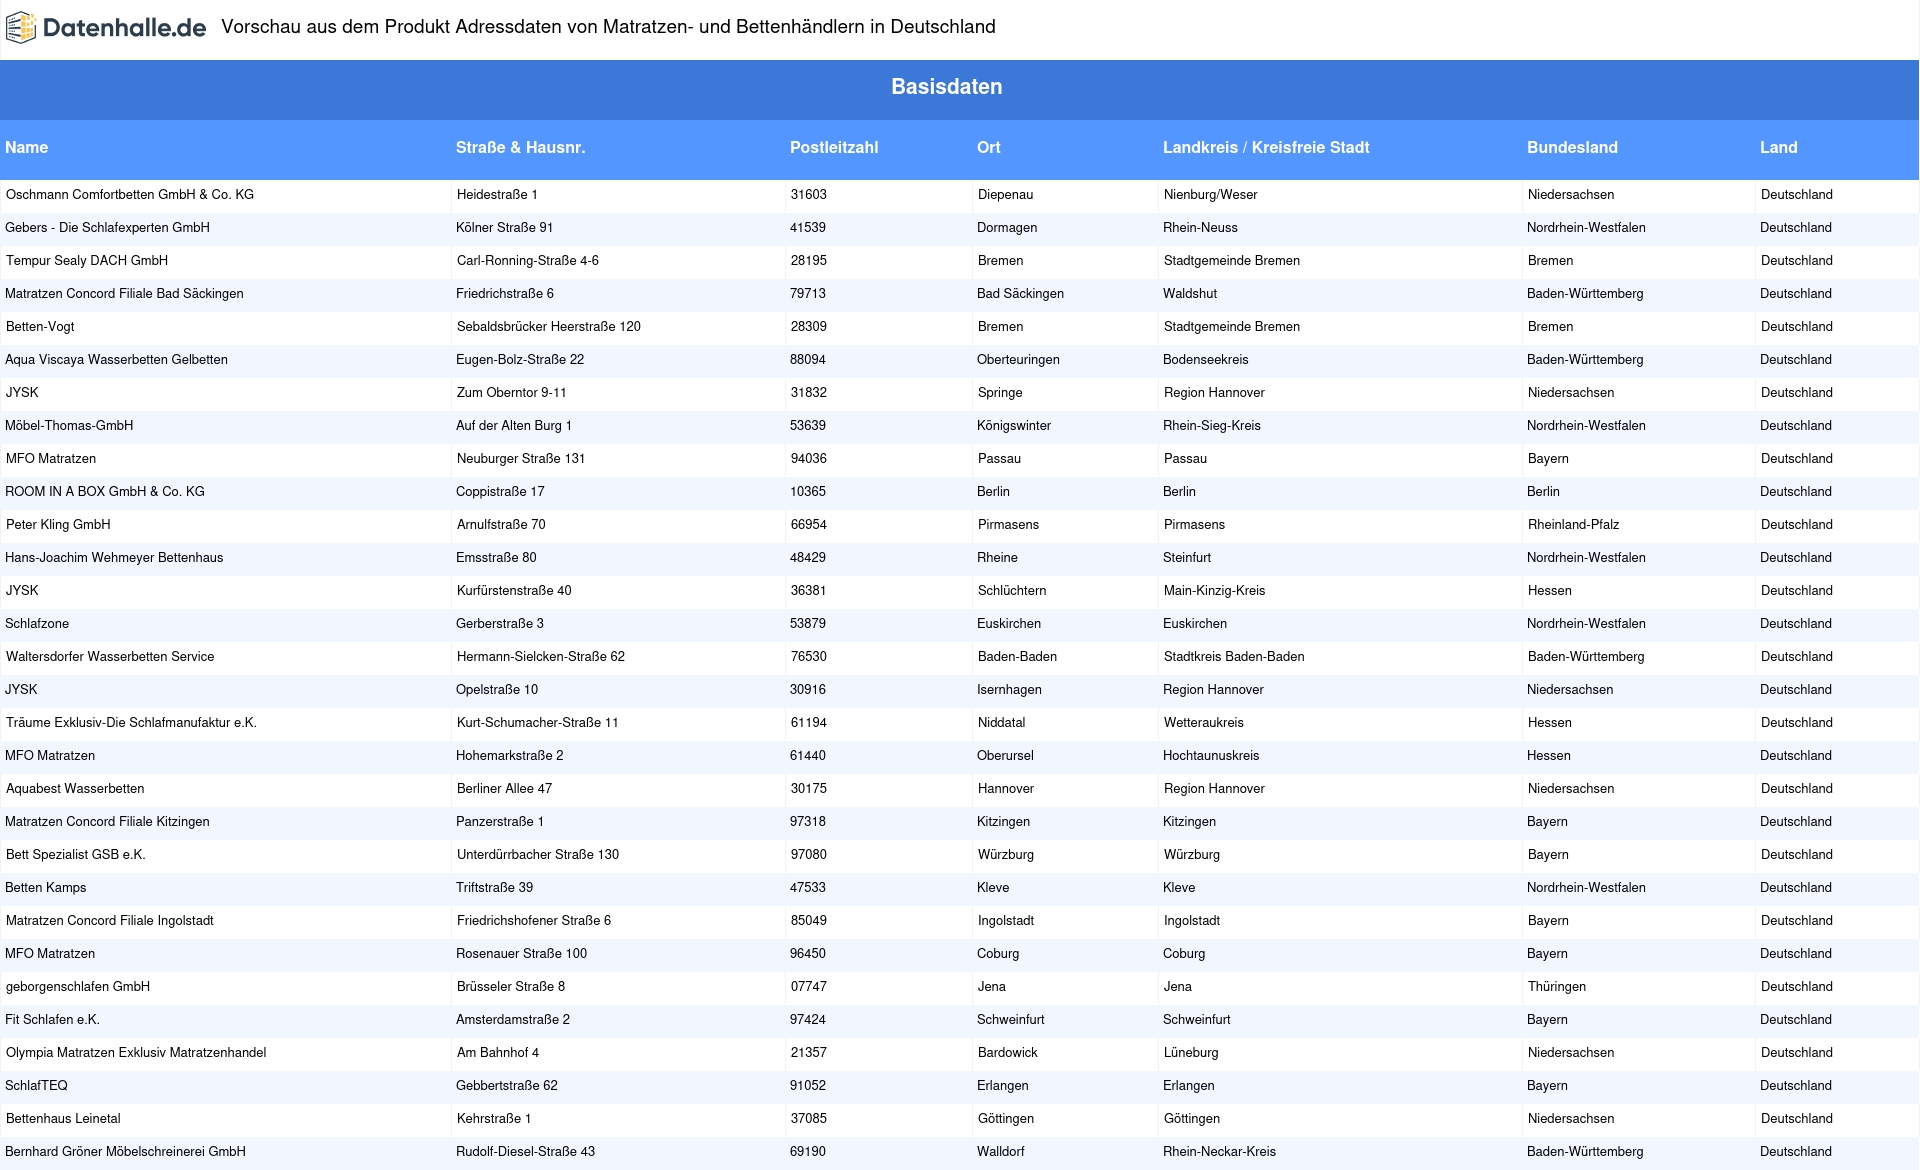Click postal code 88094

pos(808,360)
